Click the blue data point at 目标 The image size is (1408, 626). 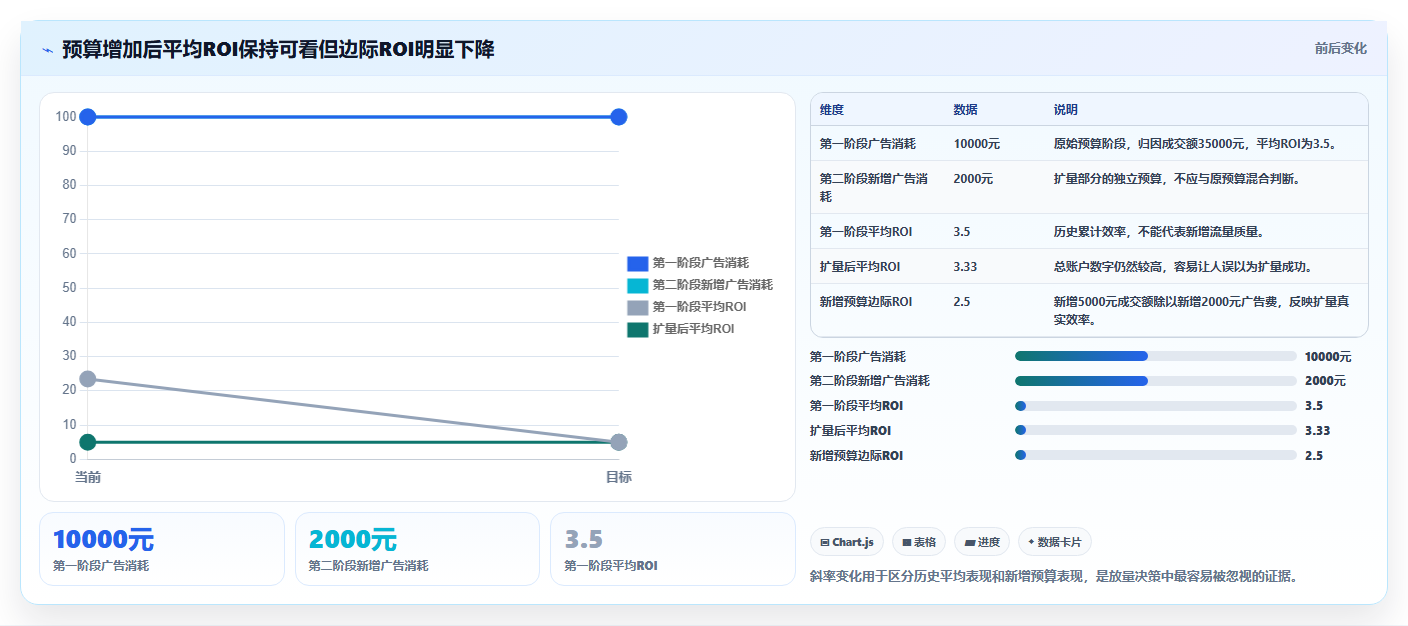(618, 117)
